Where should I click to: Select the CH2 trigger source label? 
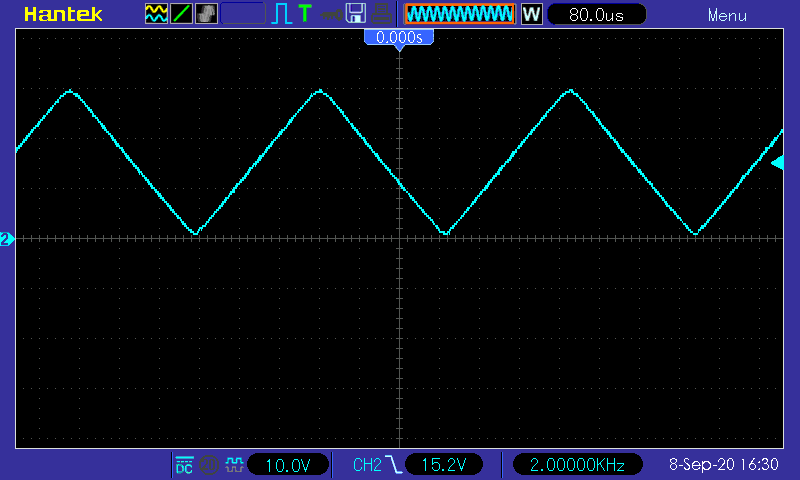(x=367, y=465)
